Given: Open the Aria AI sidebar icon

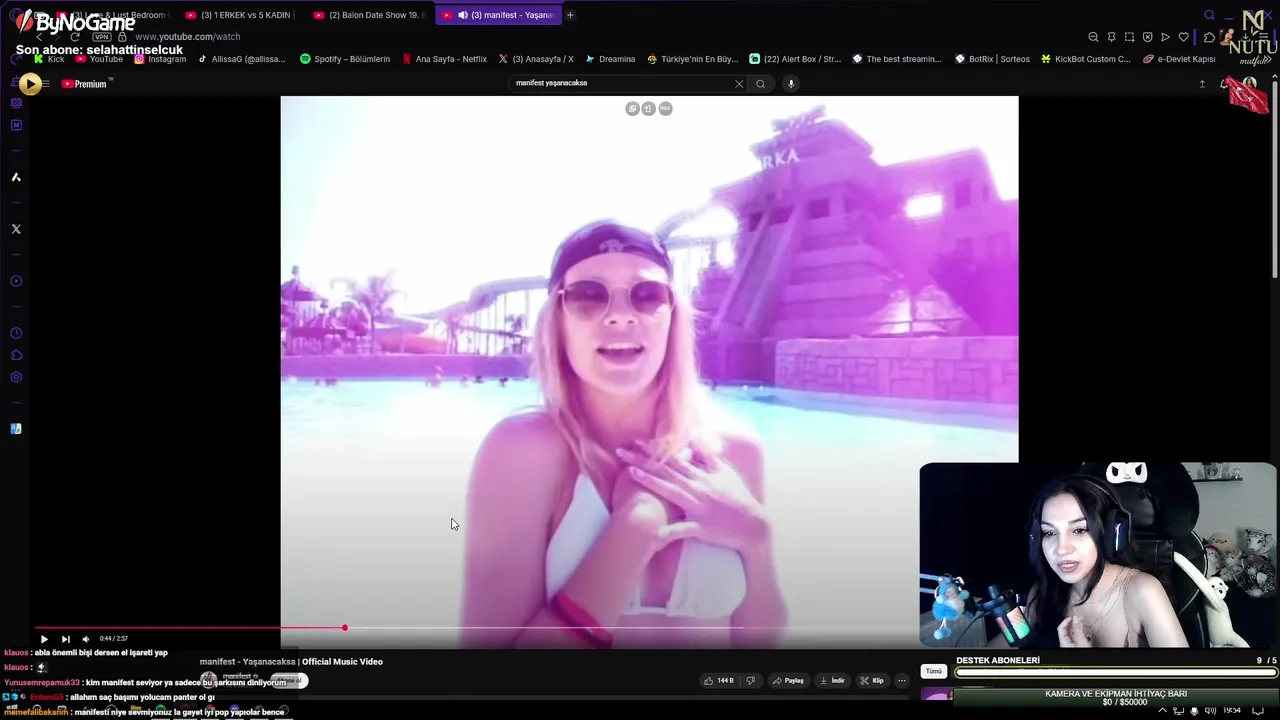Looking at the screenshot, I should coord(16,177).
